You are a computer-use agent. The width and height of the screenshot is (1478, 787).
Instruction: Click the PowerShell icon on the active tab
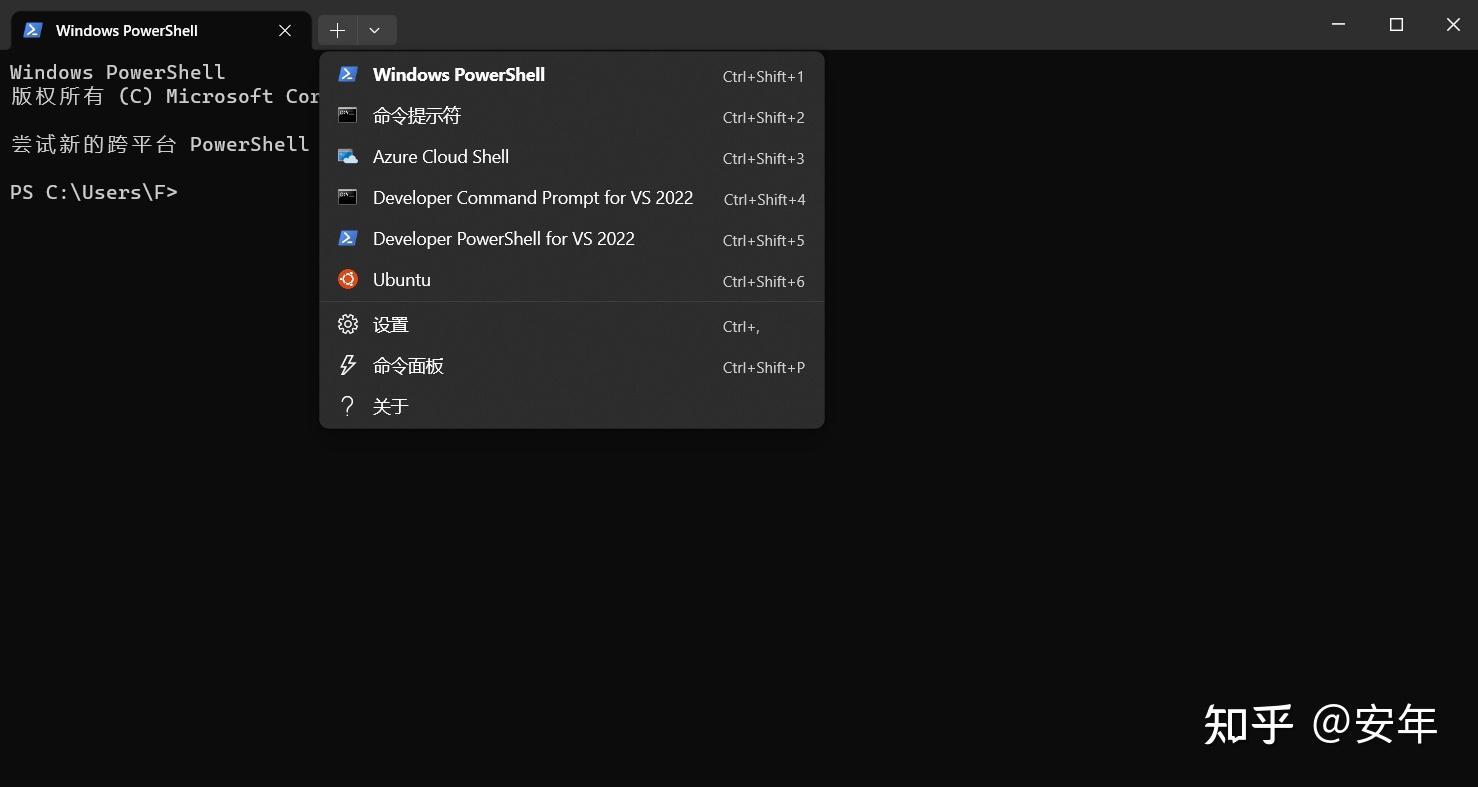(x=33, y=30)
